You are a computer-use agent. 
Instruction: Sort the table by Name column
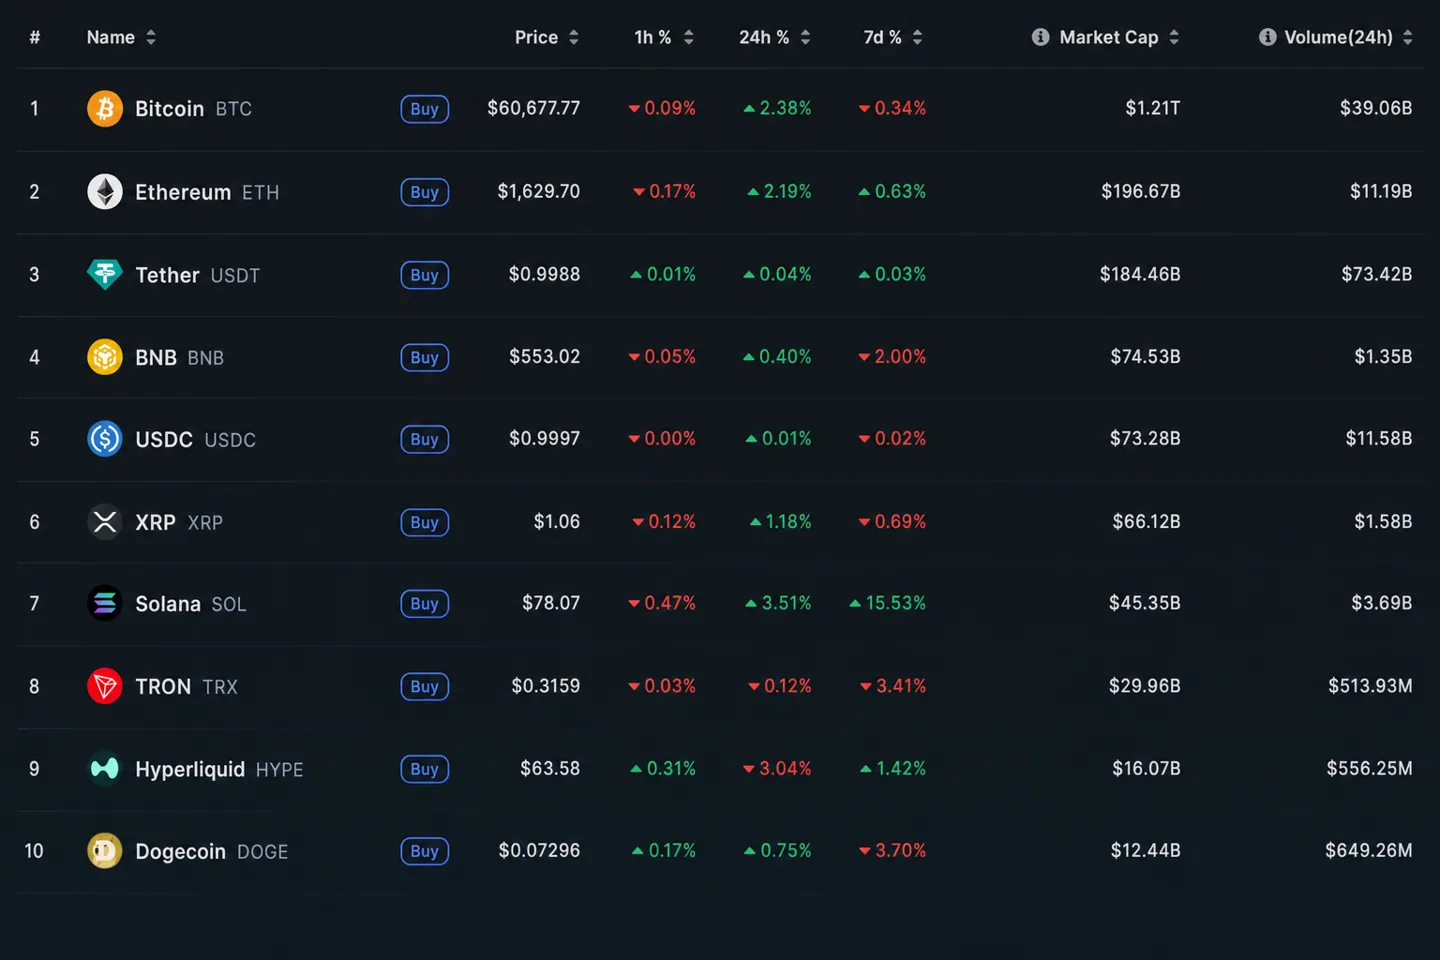[x=121, y=37]
